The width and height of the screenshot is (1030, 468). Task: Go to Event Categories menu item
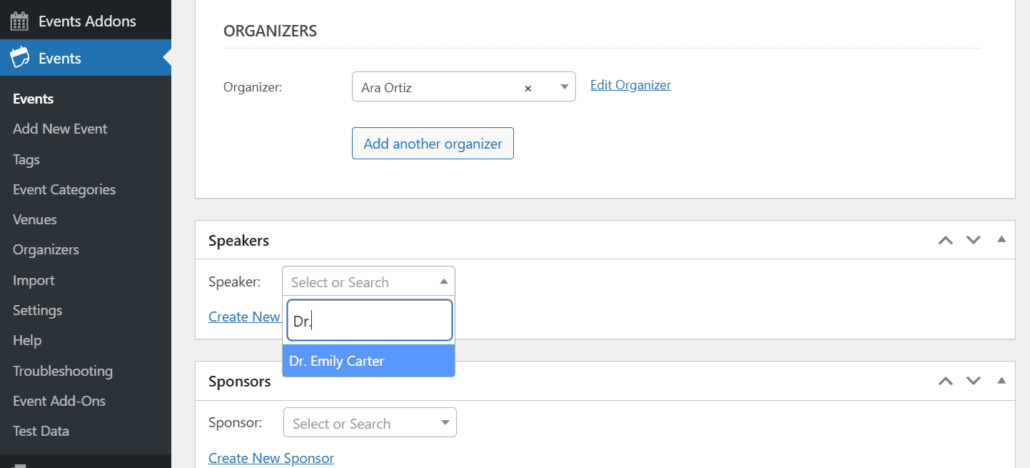64,189
